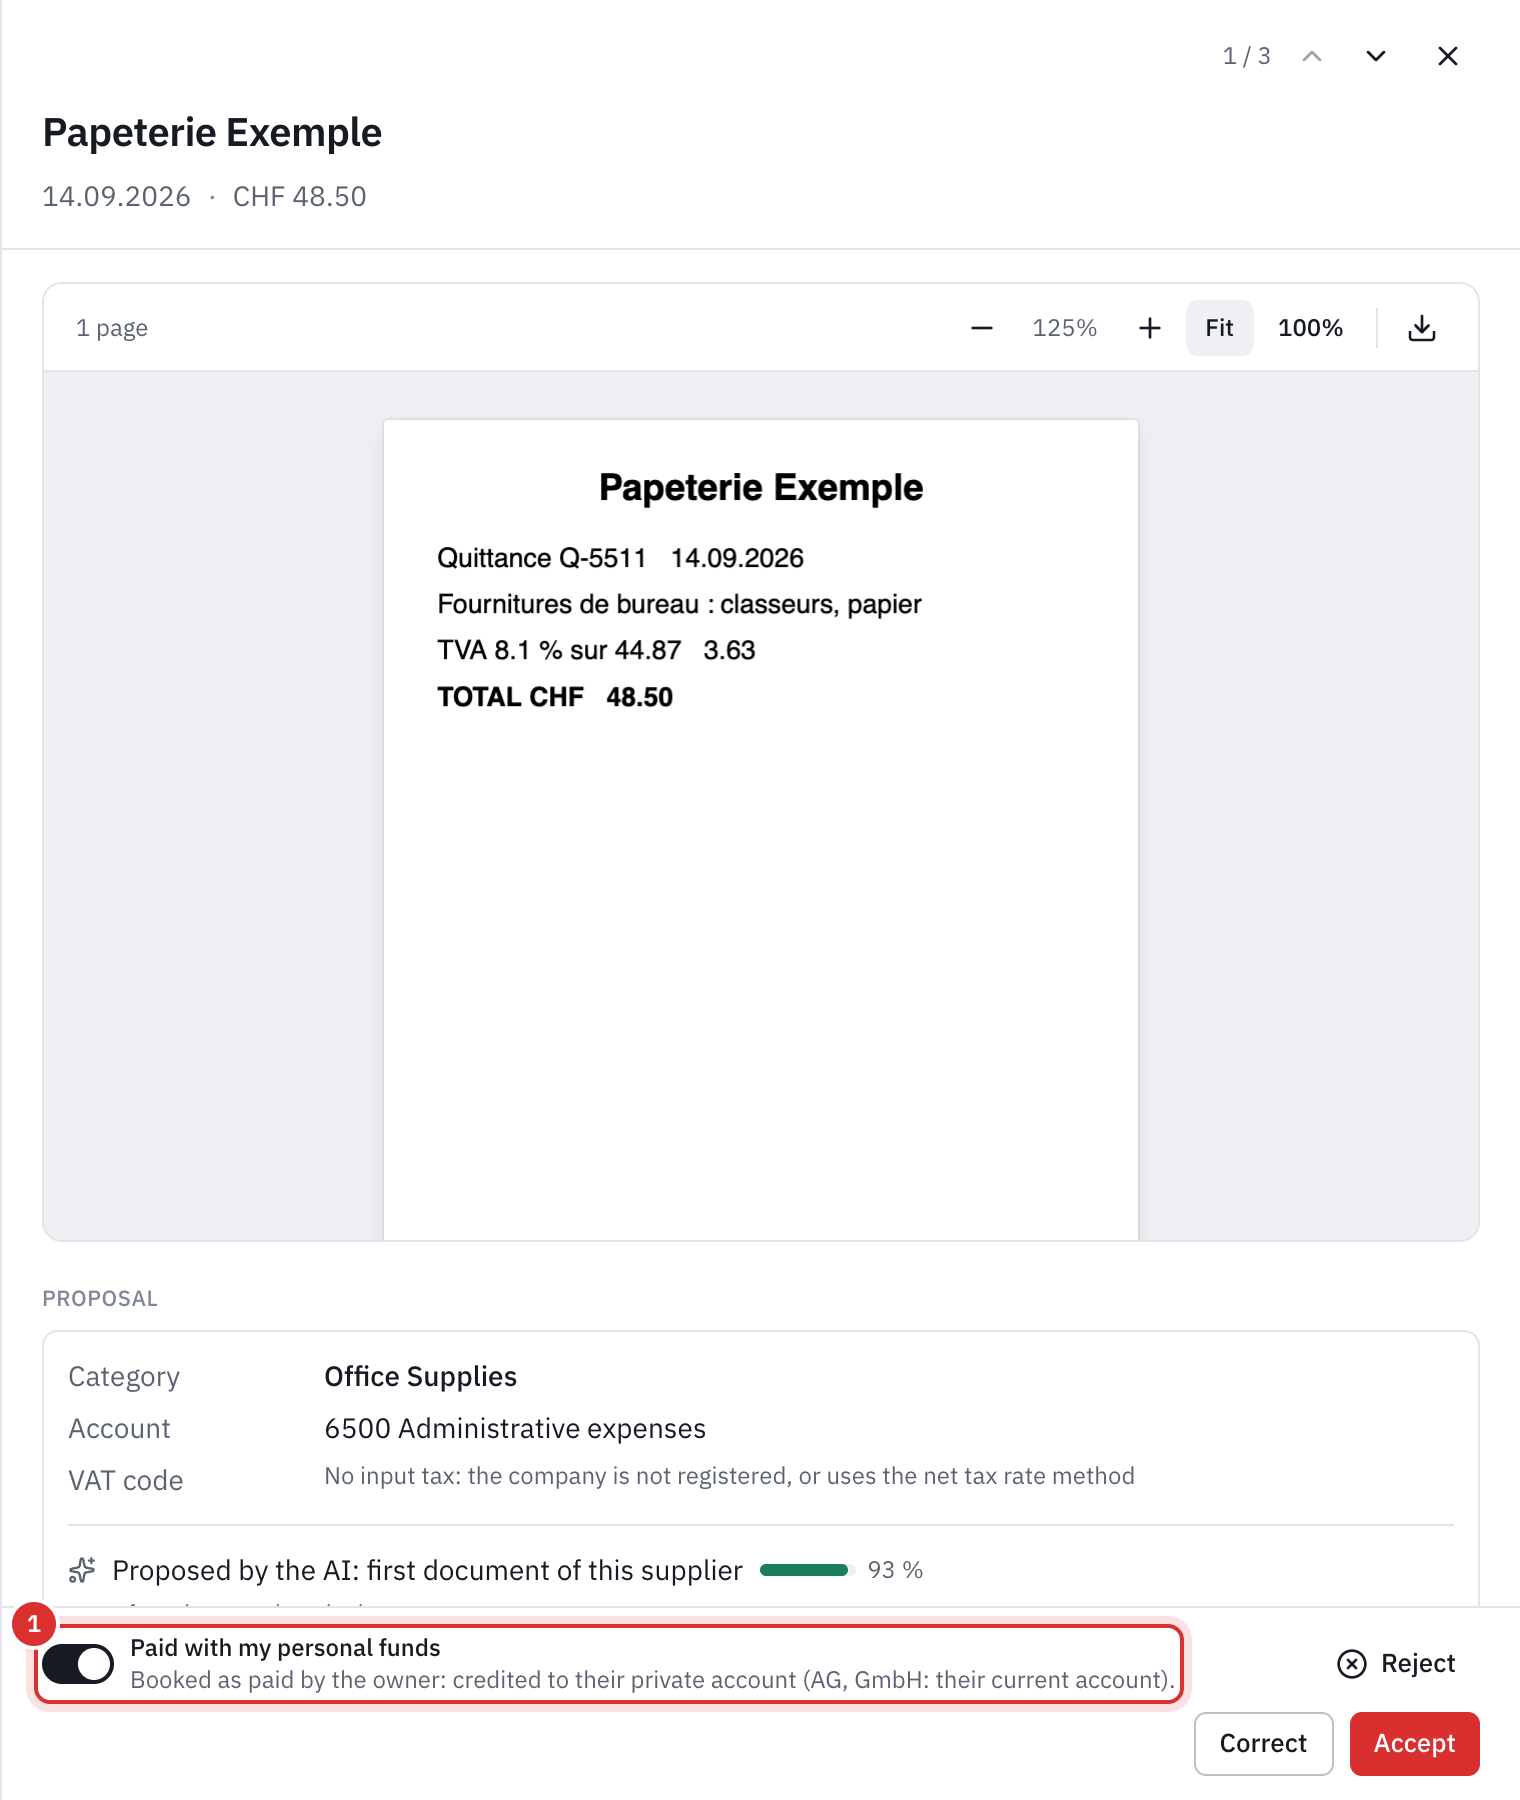Click the Paid with my personal funds label
Image resolution: width=1520 pixels, height=1800 pixels.
(x=285, y=1648)
